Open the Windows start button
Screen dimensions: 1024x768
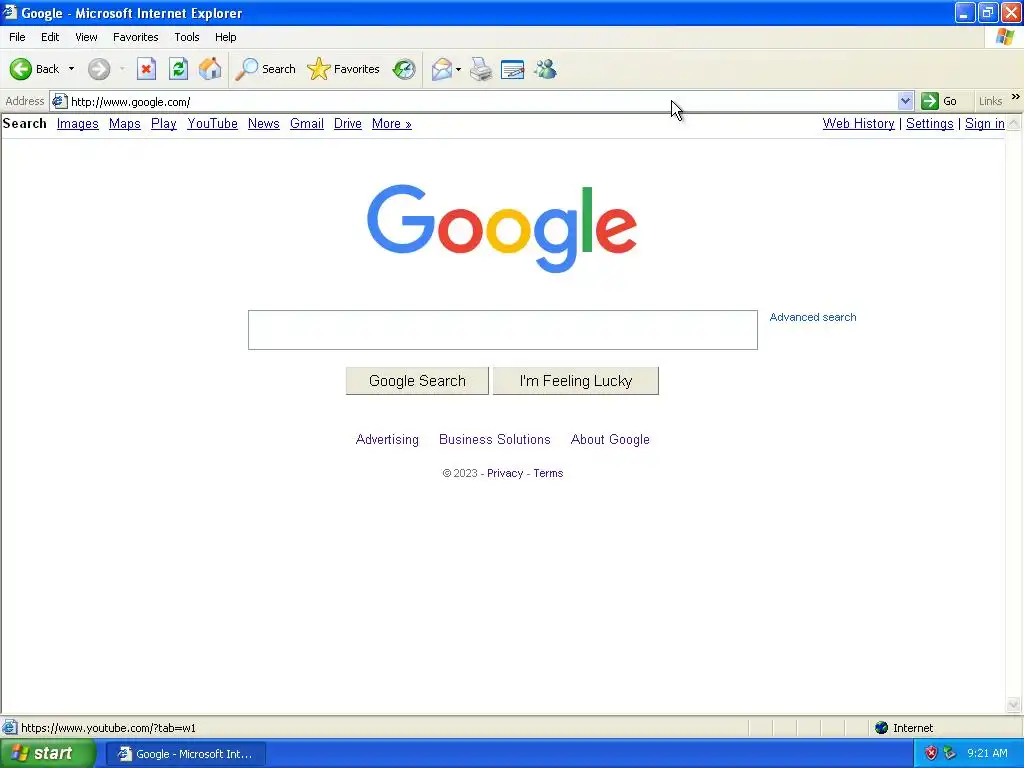(47, 754)
